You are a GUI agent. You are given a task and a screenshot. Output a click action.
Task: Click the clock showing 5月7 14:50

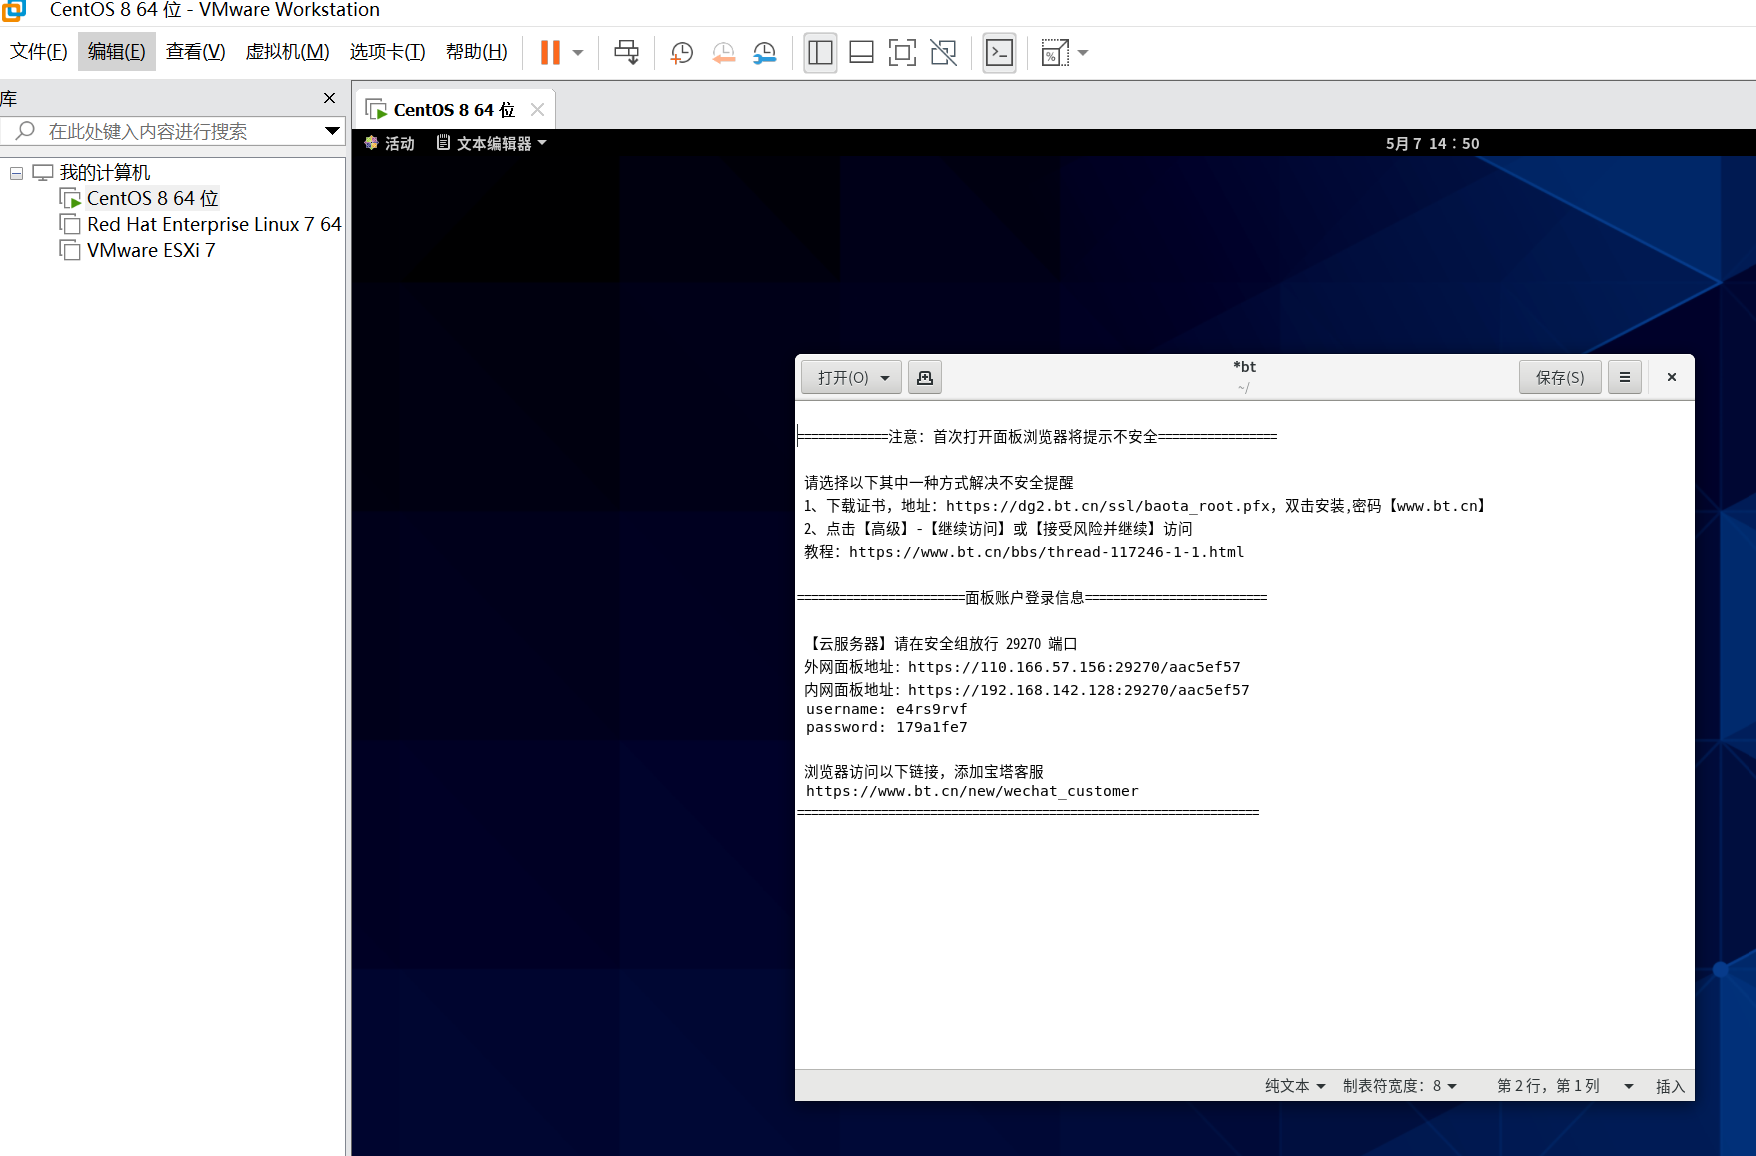(1432, 143)
